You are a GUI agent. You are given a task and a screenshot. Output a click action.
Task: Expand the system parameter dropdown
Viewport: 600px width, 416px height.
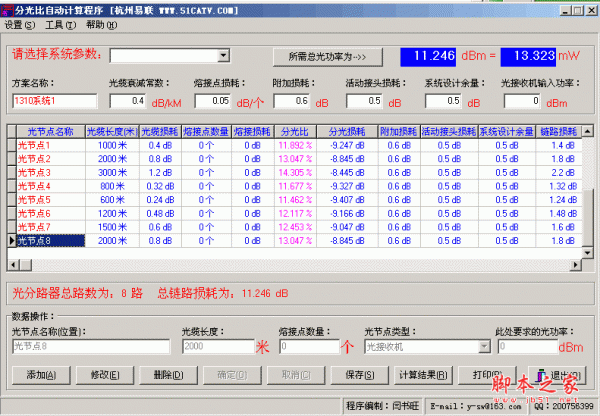(223, 56)
